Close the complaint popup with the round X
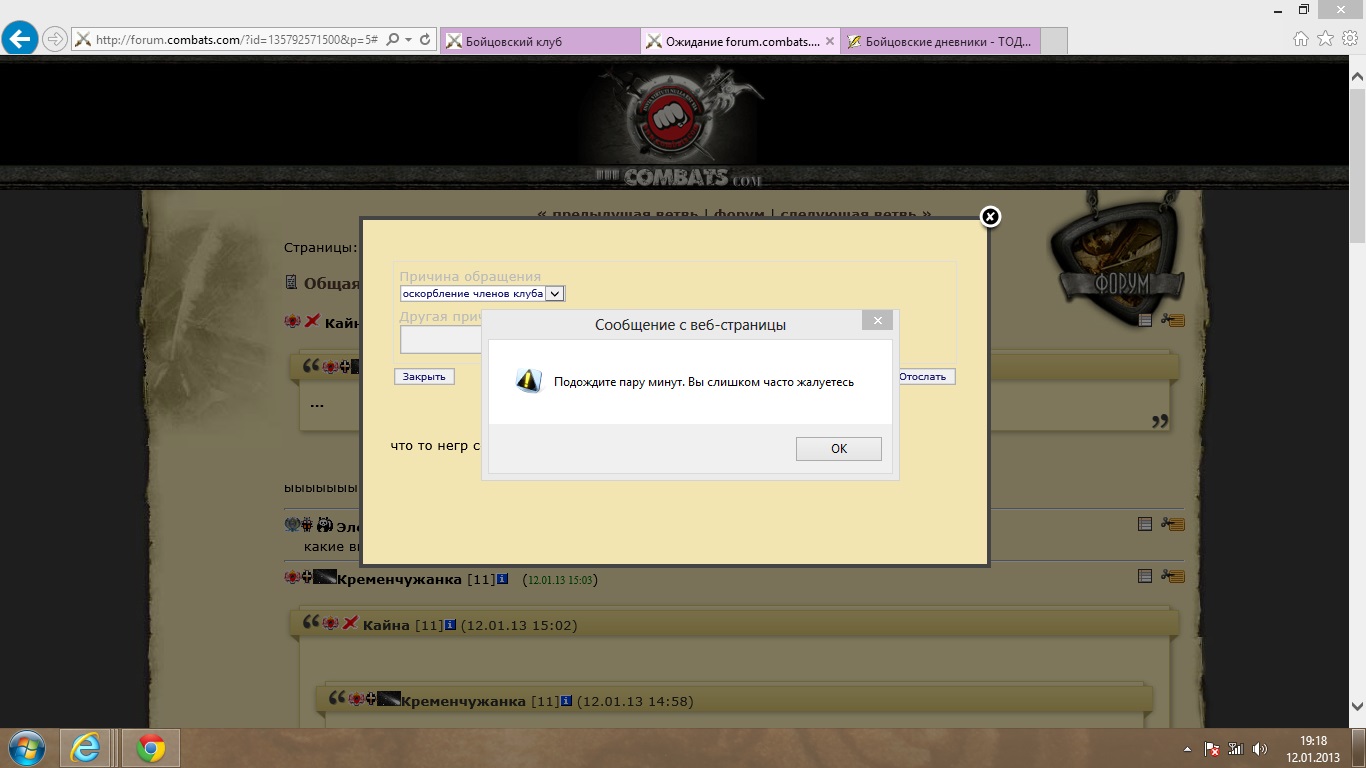Image resolution: width=1366 pixels, height=768 pixels. pos(990,216)
